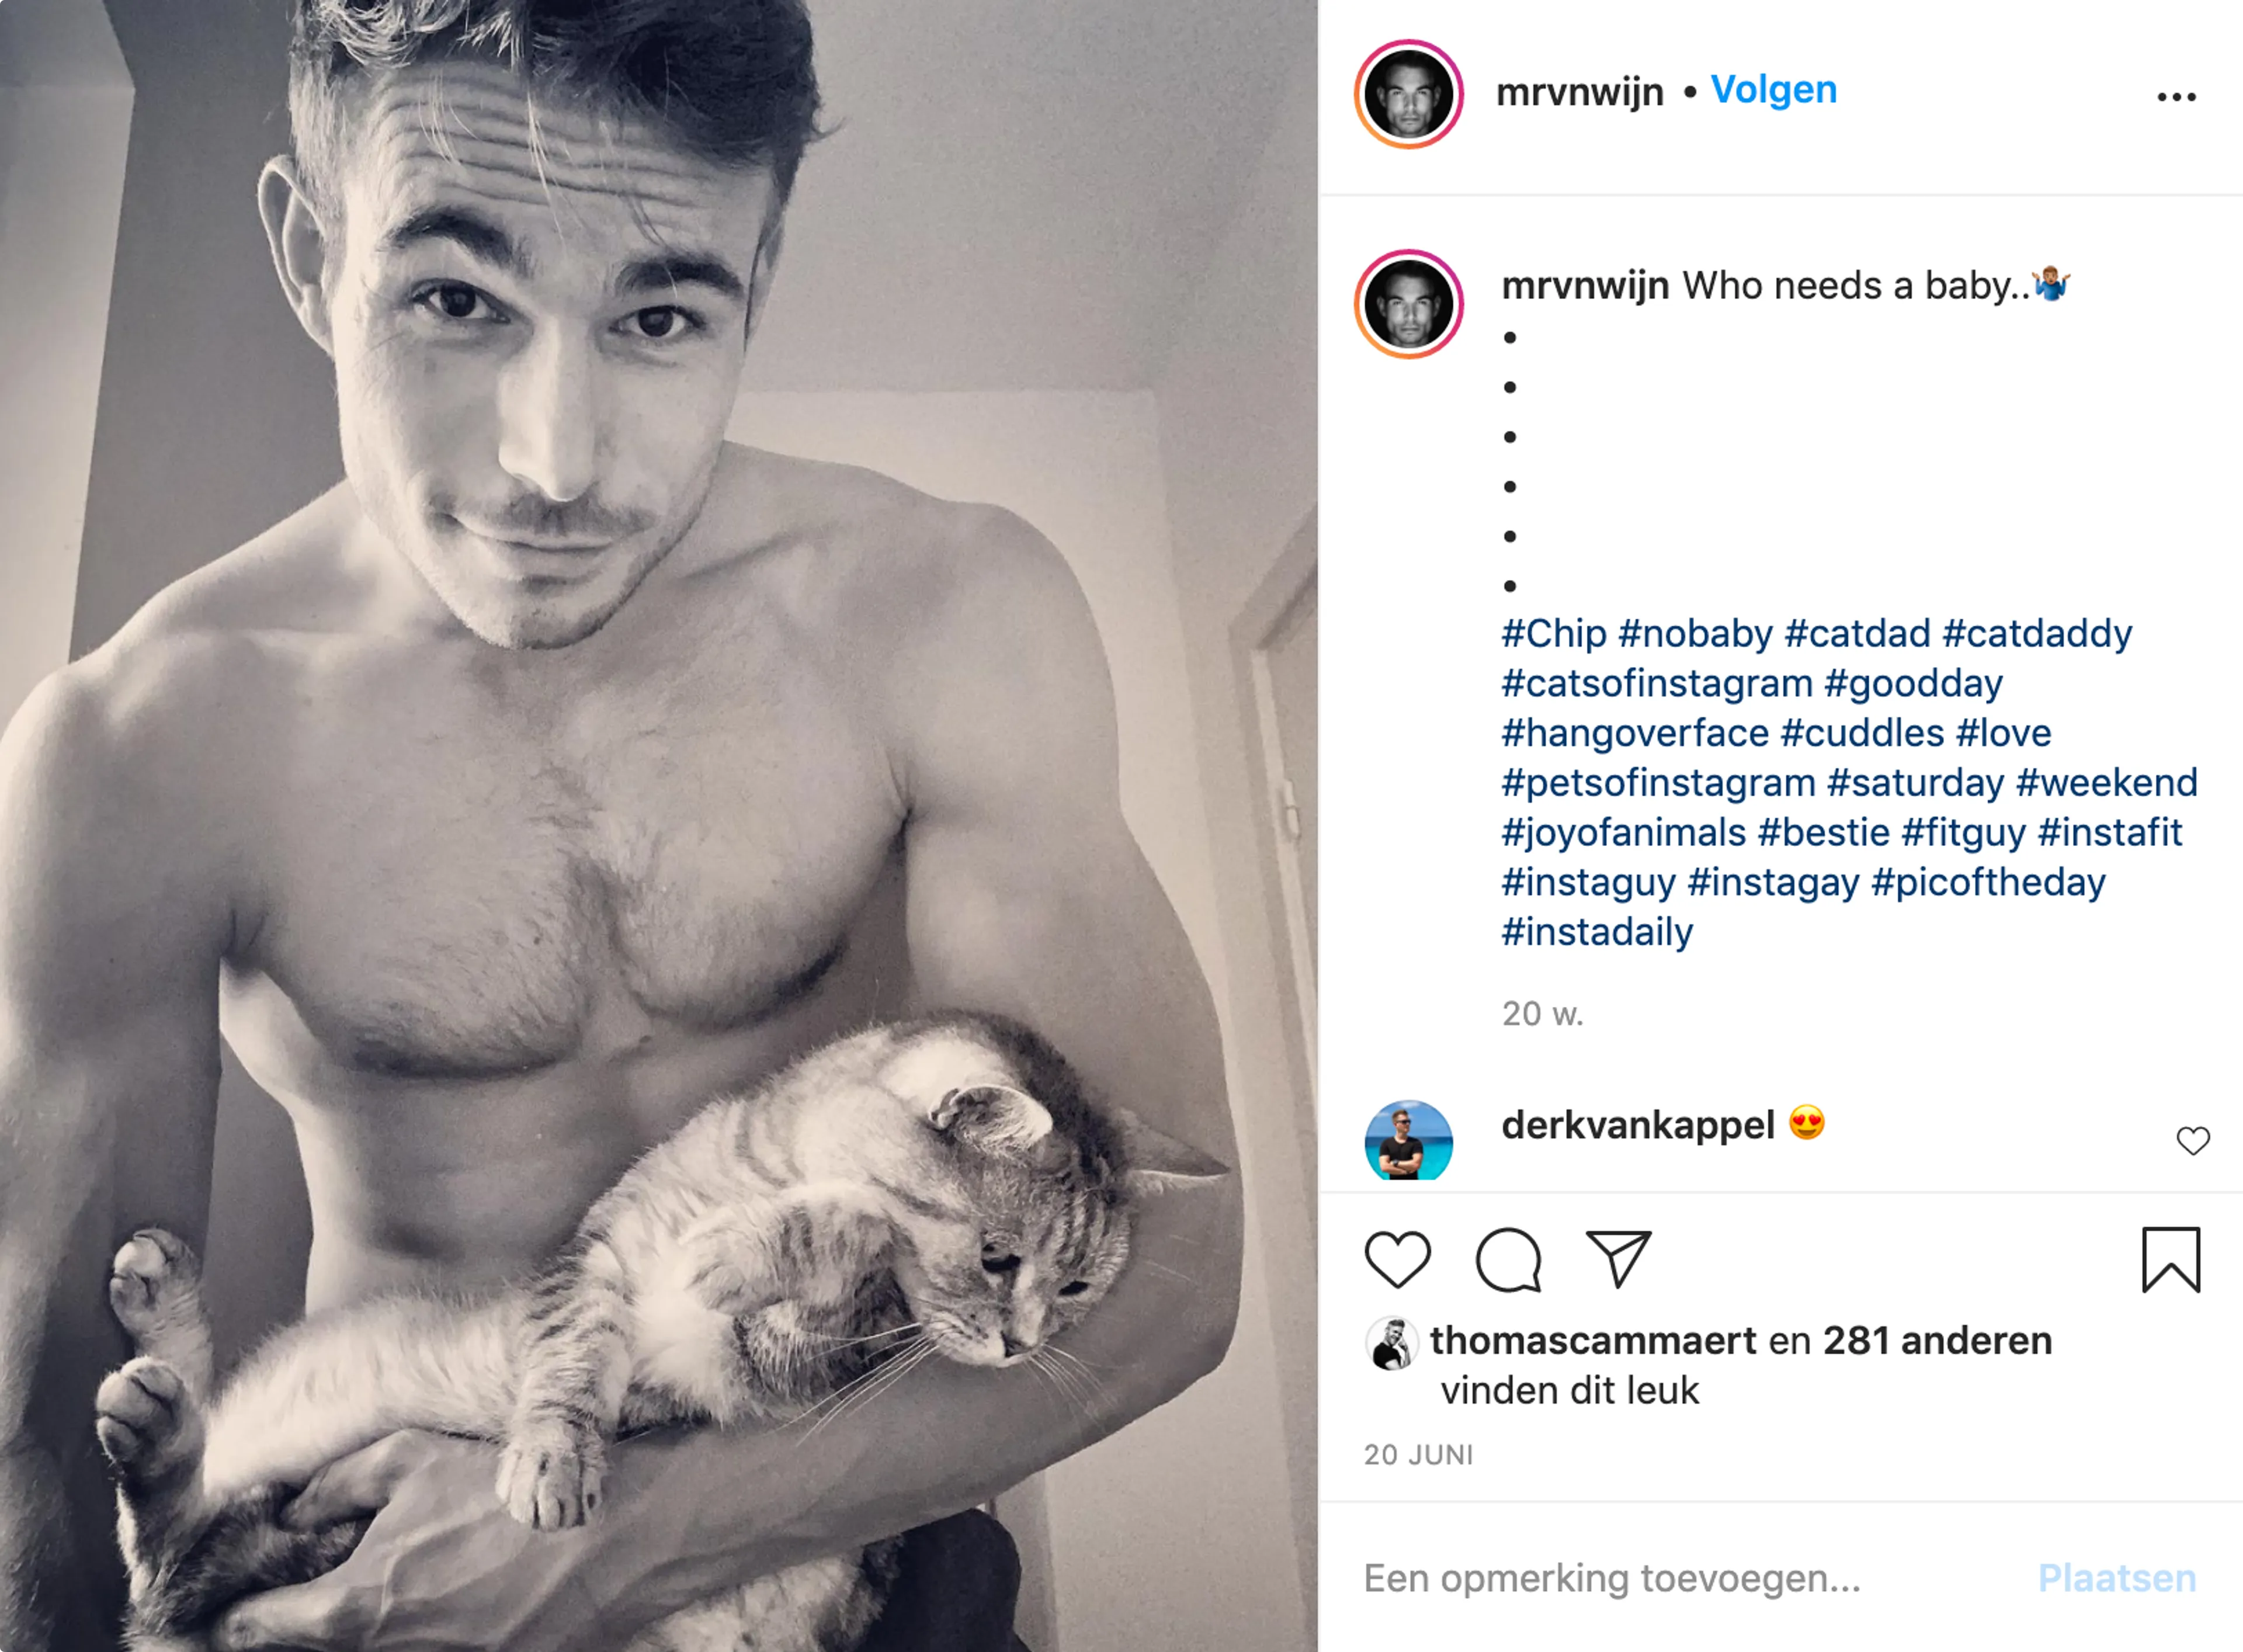The image size is (2243, 1652).
Task: Click the black-and-white post photo
Action: pyautogui.click(x=658, y=826)
